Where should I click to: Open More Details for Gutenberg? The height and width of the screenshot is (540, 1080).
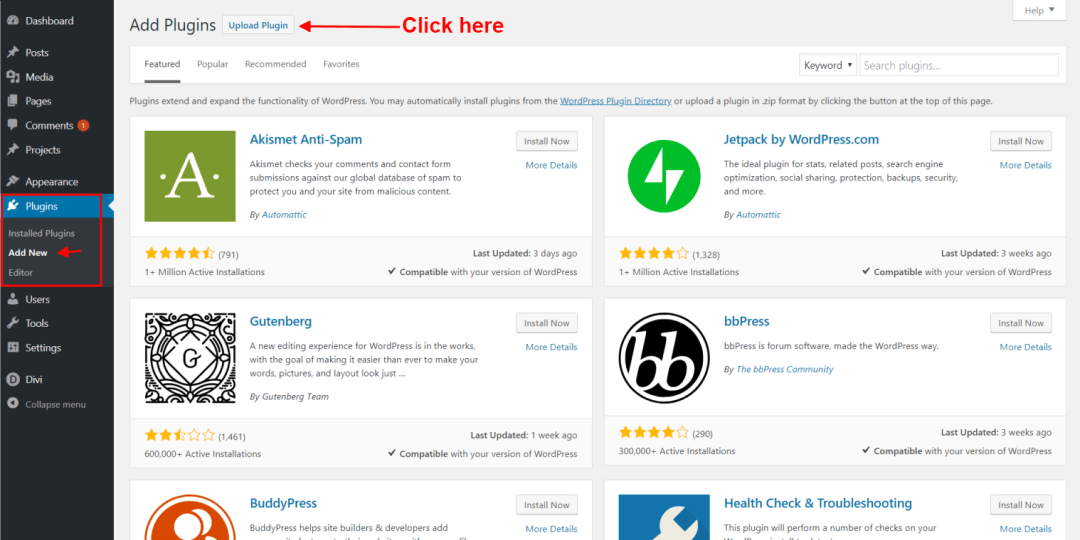click(551, 347)
